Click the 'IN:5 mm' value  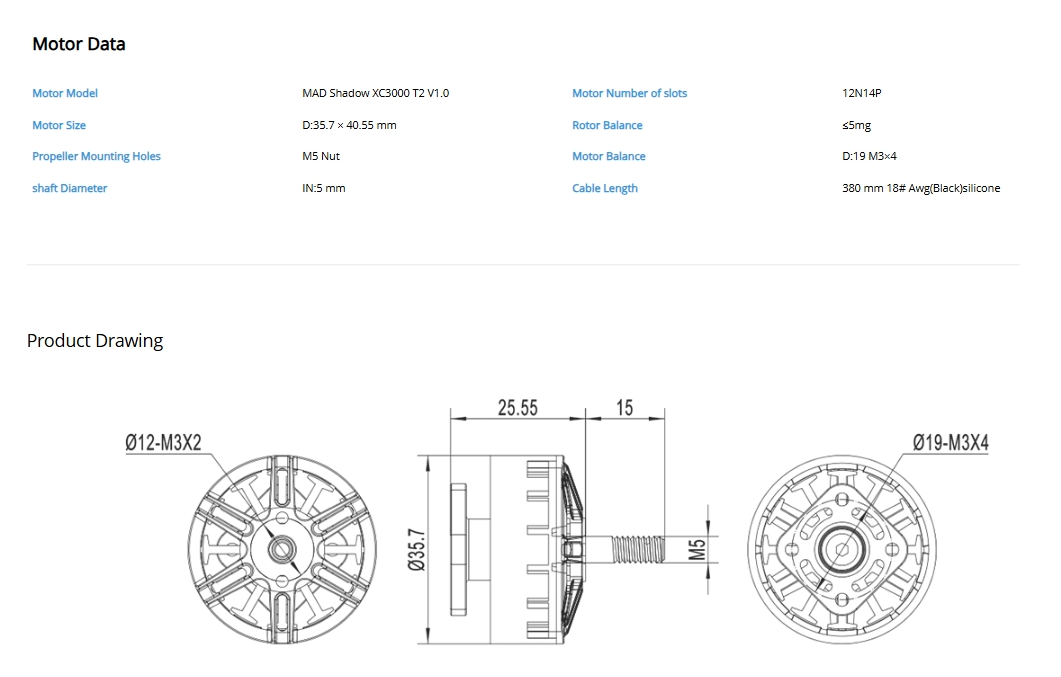(x=323, y=188)
